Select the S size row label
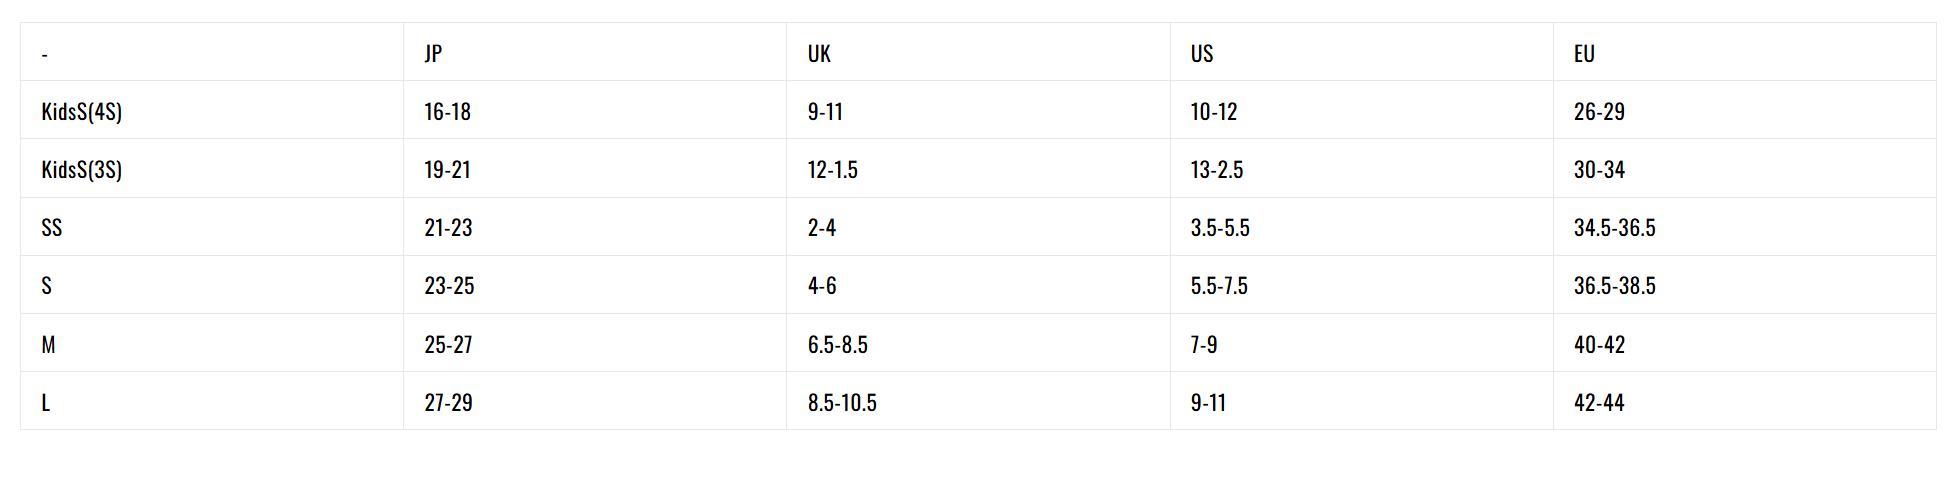This screenshot has height=479, width=1956. click(46, 285)
